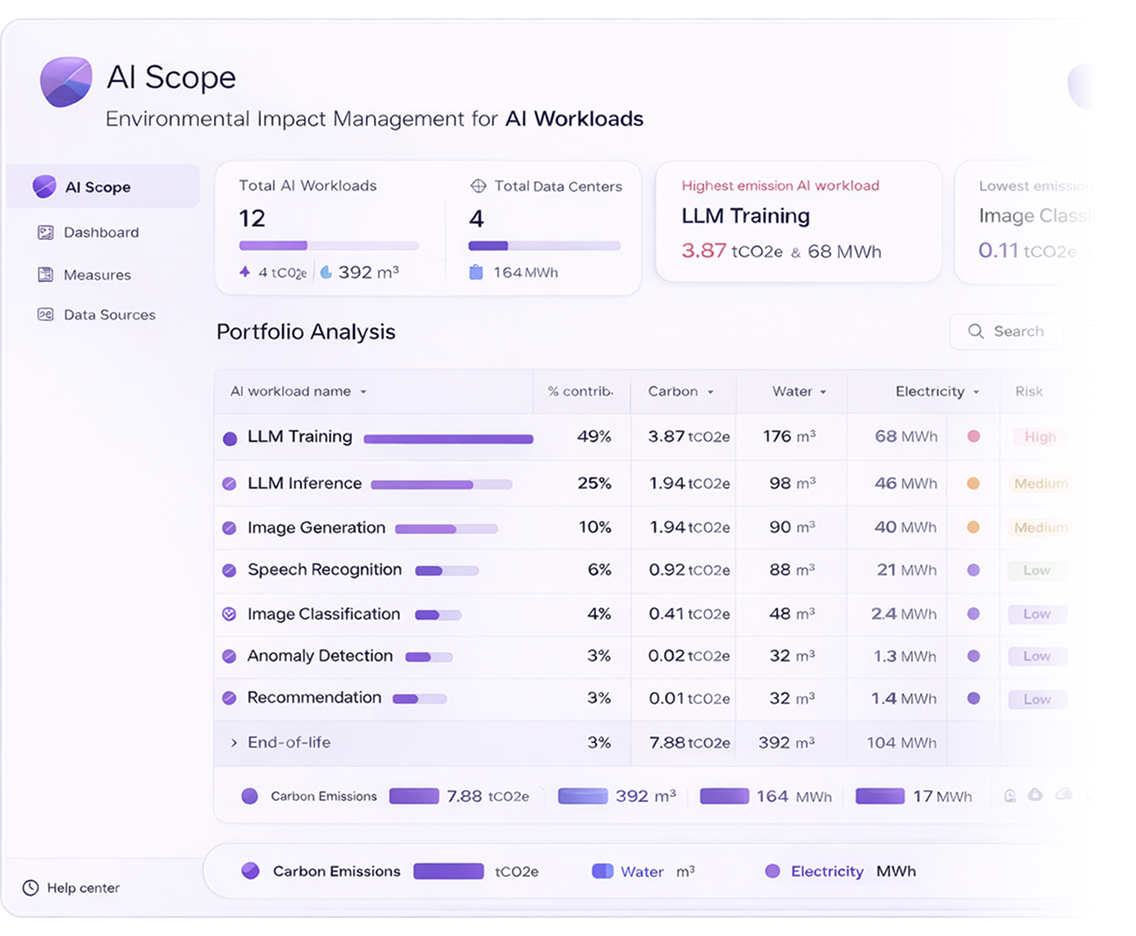Toggle the Image Classification row check circle

(x=229, y=615)
